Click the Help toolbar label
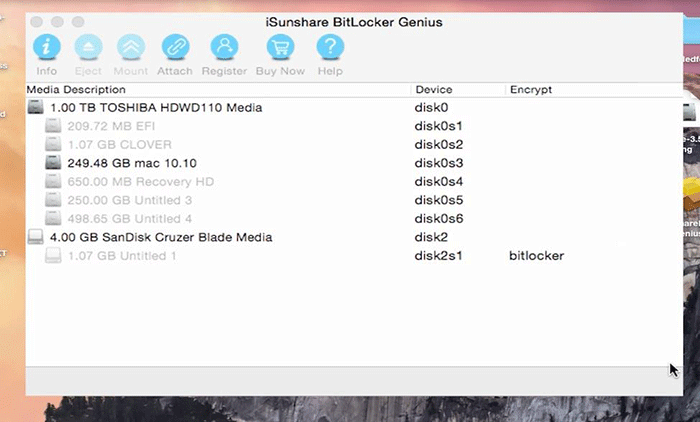Image resolution: width=700 pixels, height=422 pixels. tap(330, 71)
